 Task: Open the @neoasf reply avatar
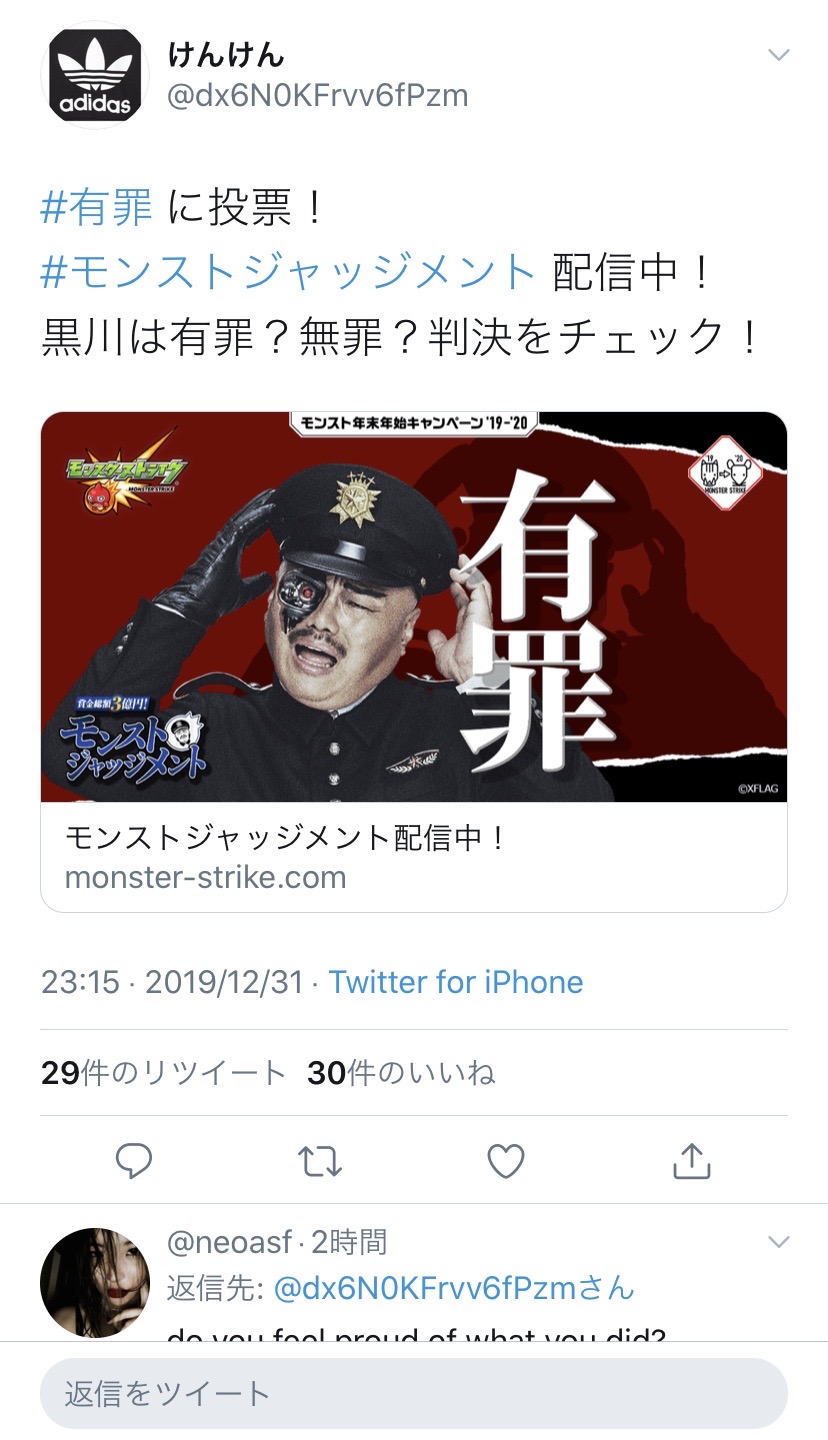[x=94, y=1282]
